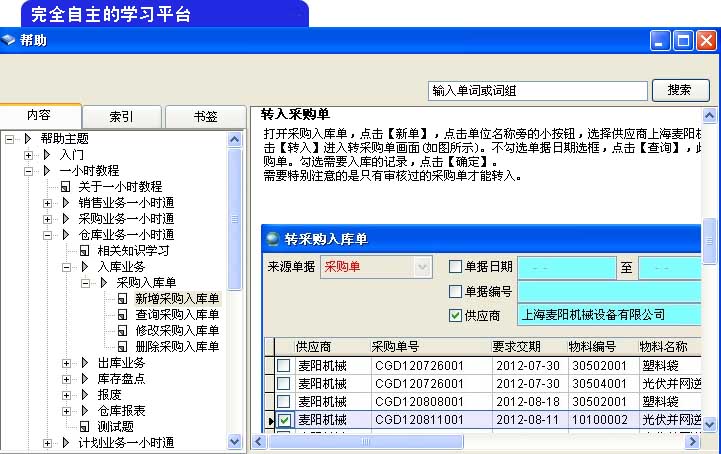The image size is (721, 454).
Task: Click the 搜索 button
Action: (x=687, y=91)
